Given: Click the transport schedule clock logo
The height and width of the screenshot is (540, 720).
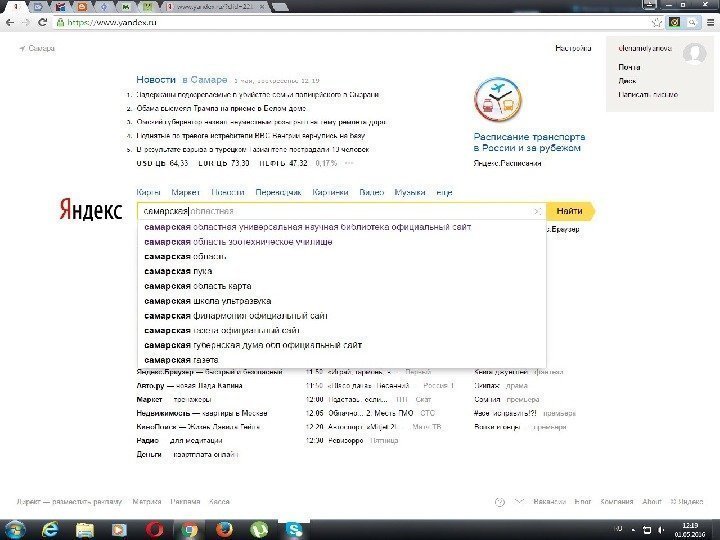Looking at the screenshot, I should 498,100.
